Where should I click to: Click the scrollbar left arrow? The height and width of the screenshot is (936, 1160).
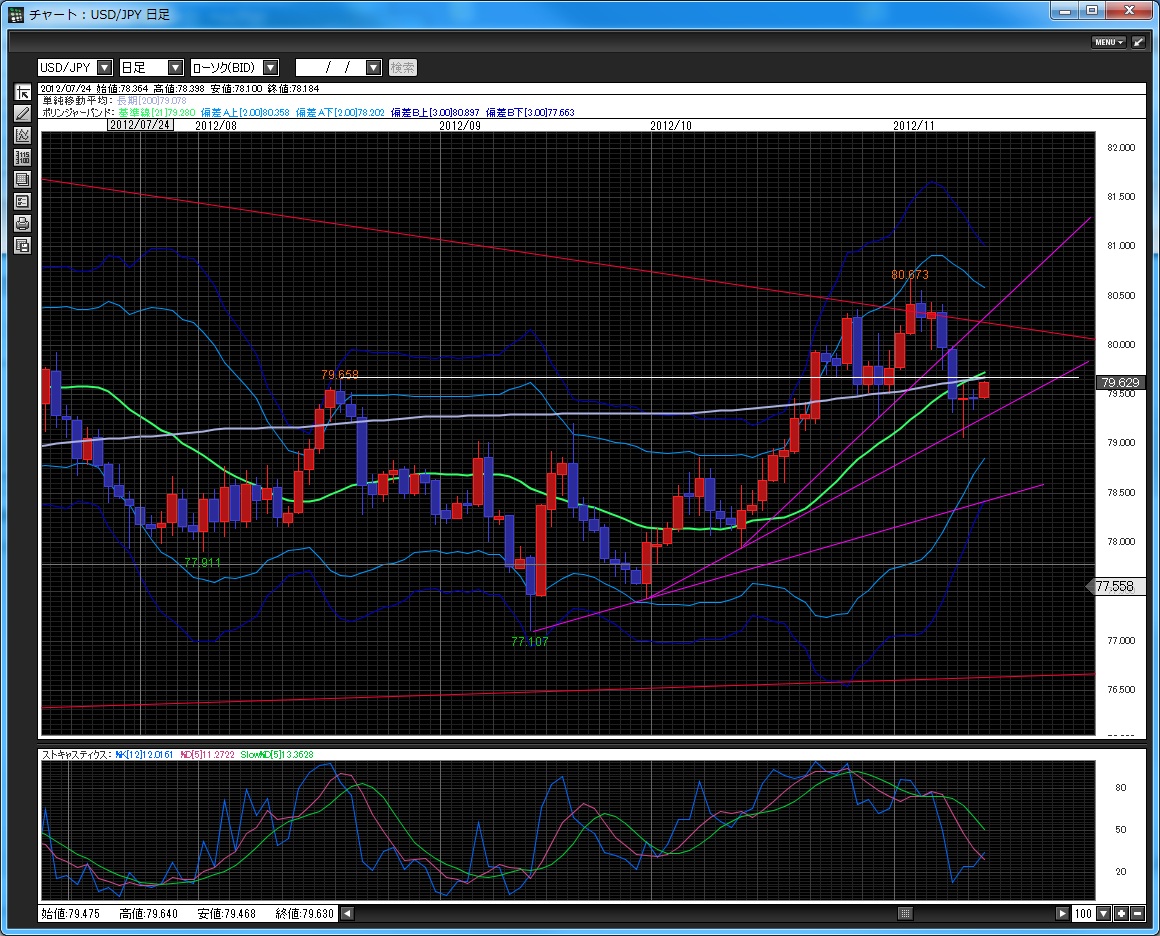click(346, 914)
